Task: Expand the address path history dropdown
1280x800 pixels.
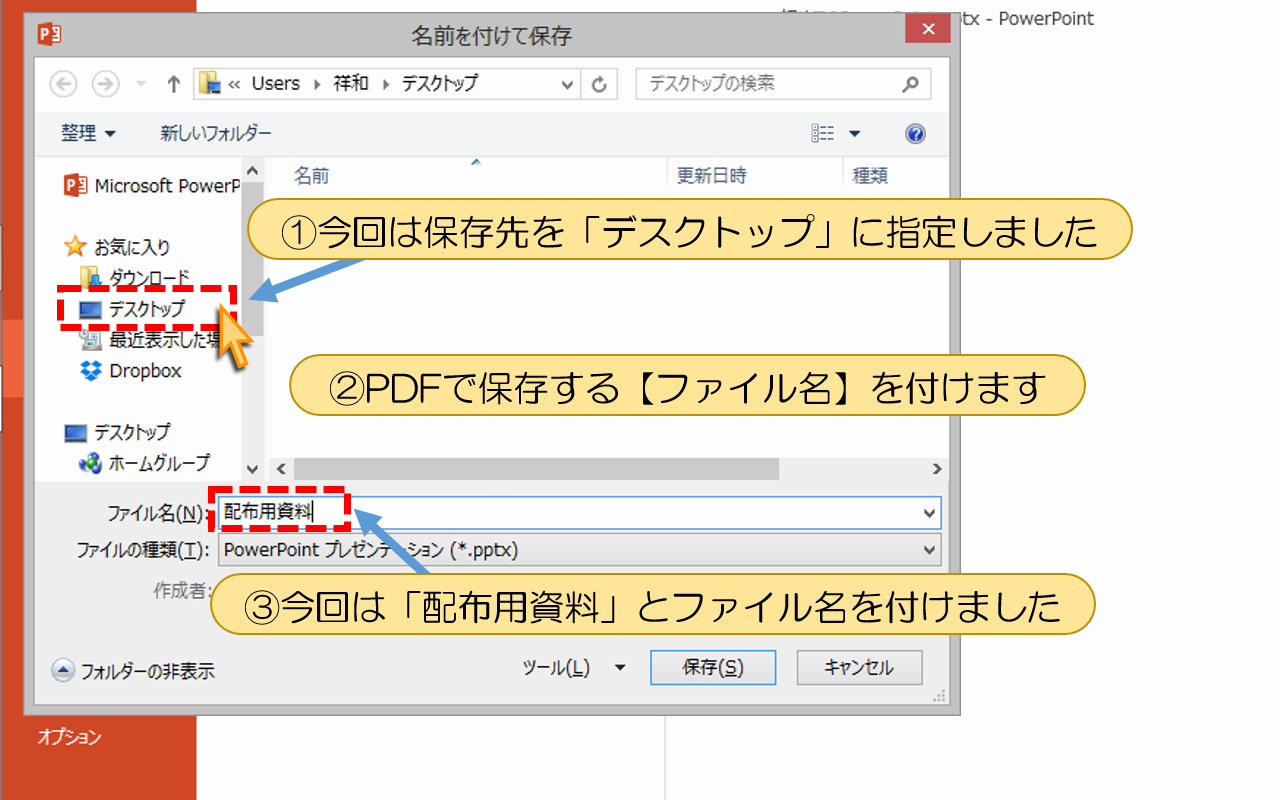Action: click(x=568, y=84)
